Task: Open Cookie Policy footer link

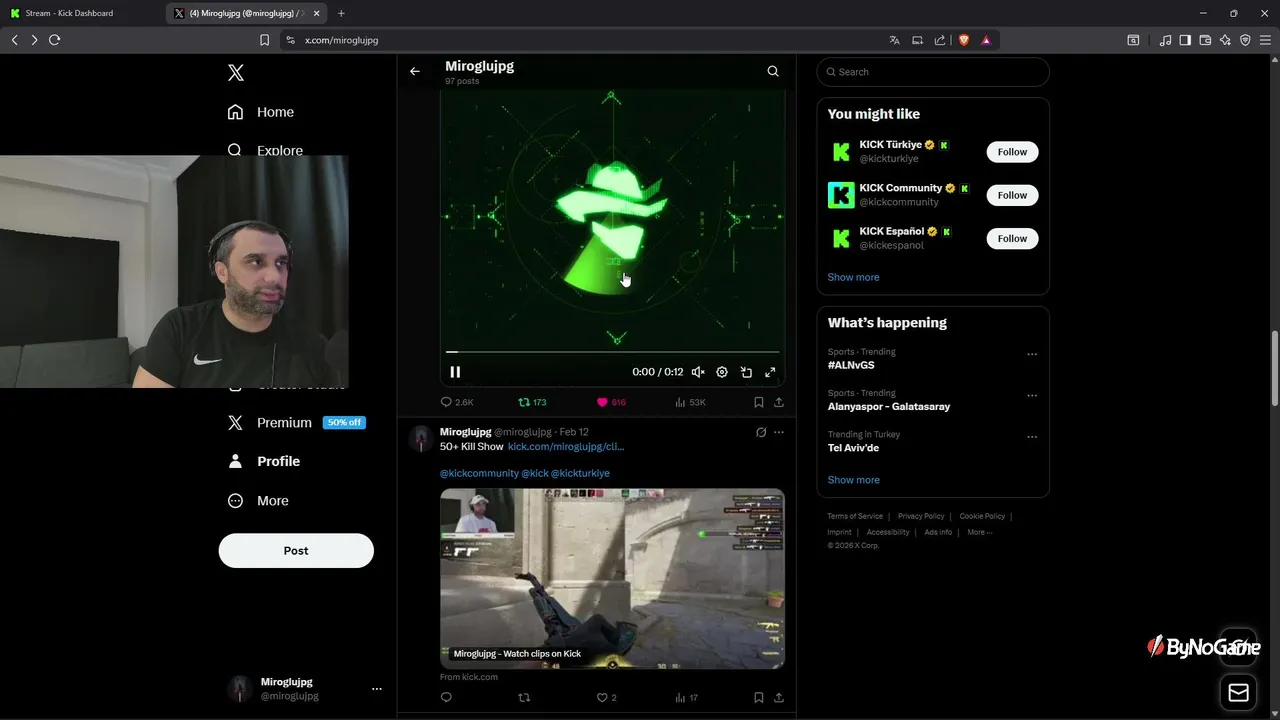Action: [x=982, y=516]
